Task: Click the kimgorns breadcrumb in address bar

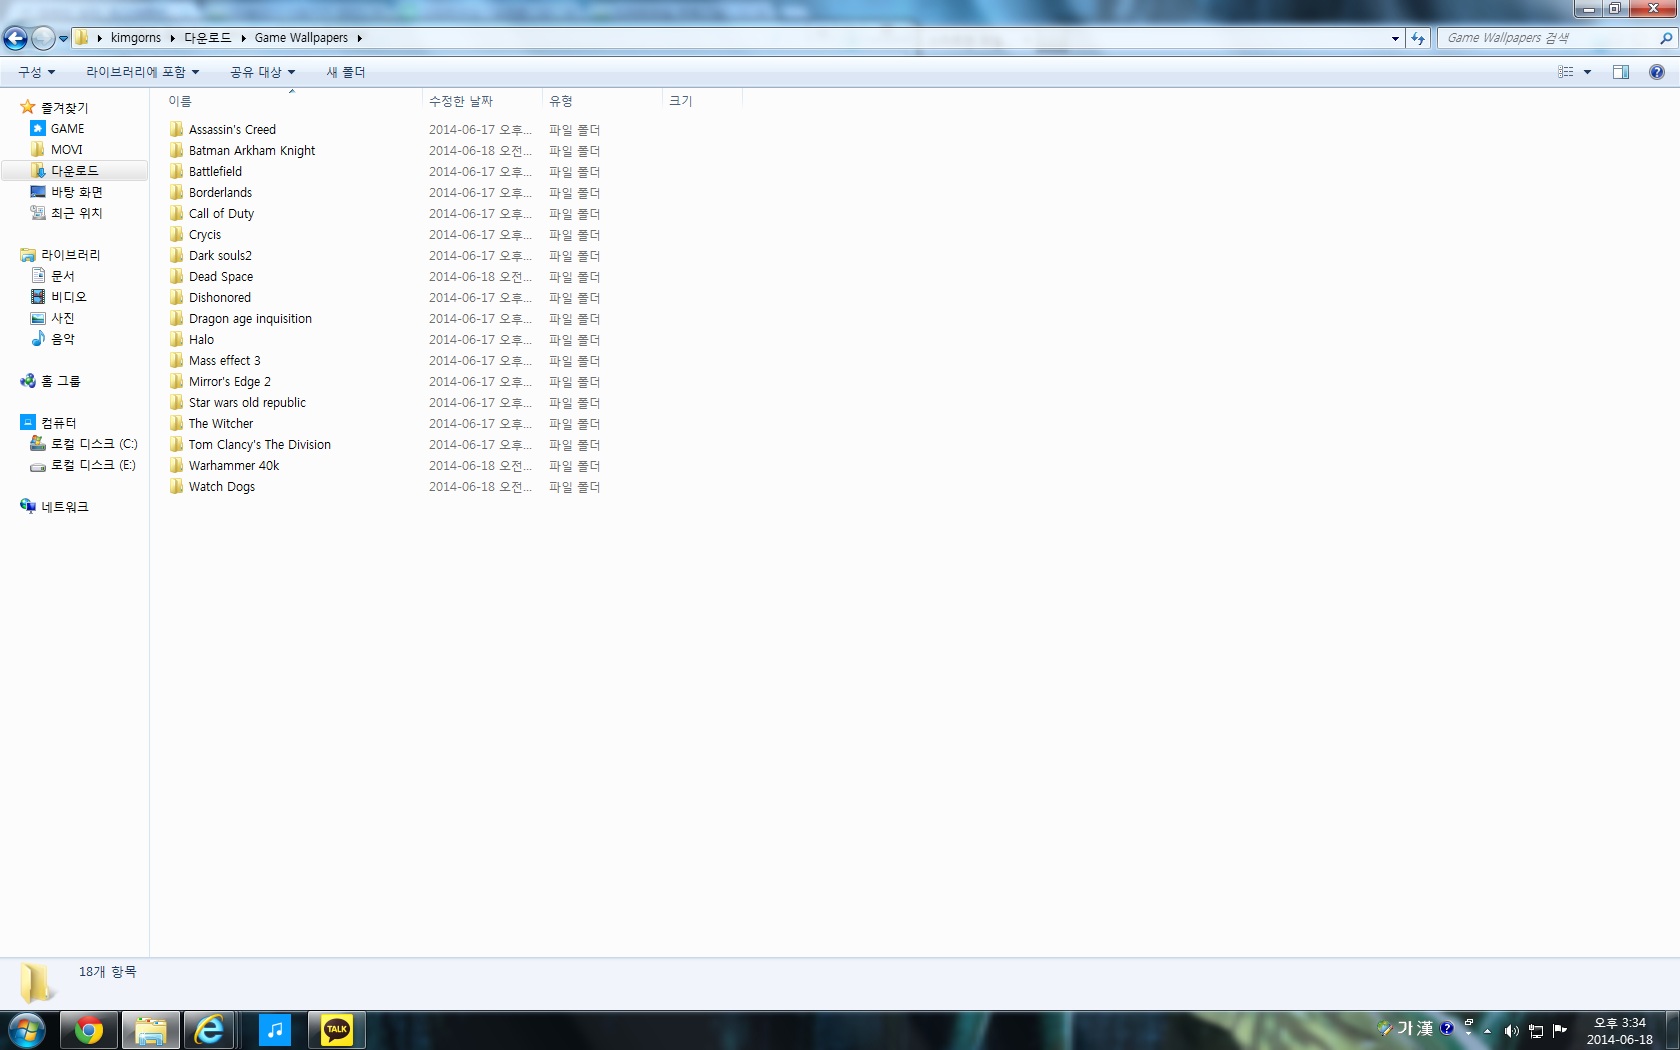Action: click(x=136, y=38)
